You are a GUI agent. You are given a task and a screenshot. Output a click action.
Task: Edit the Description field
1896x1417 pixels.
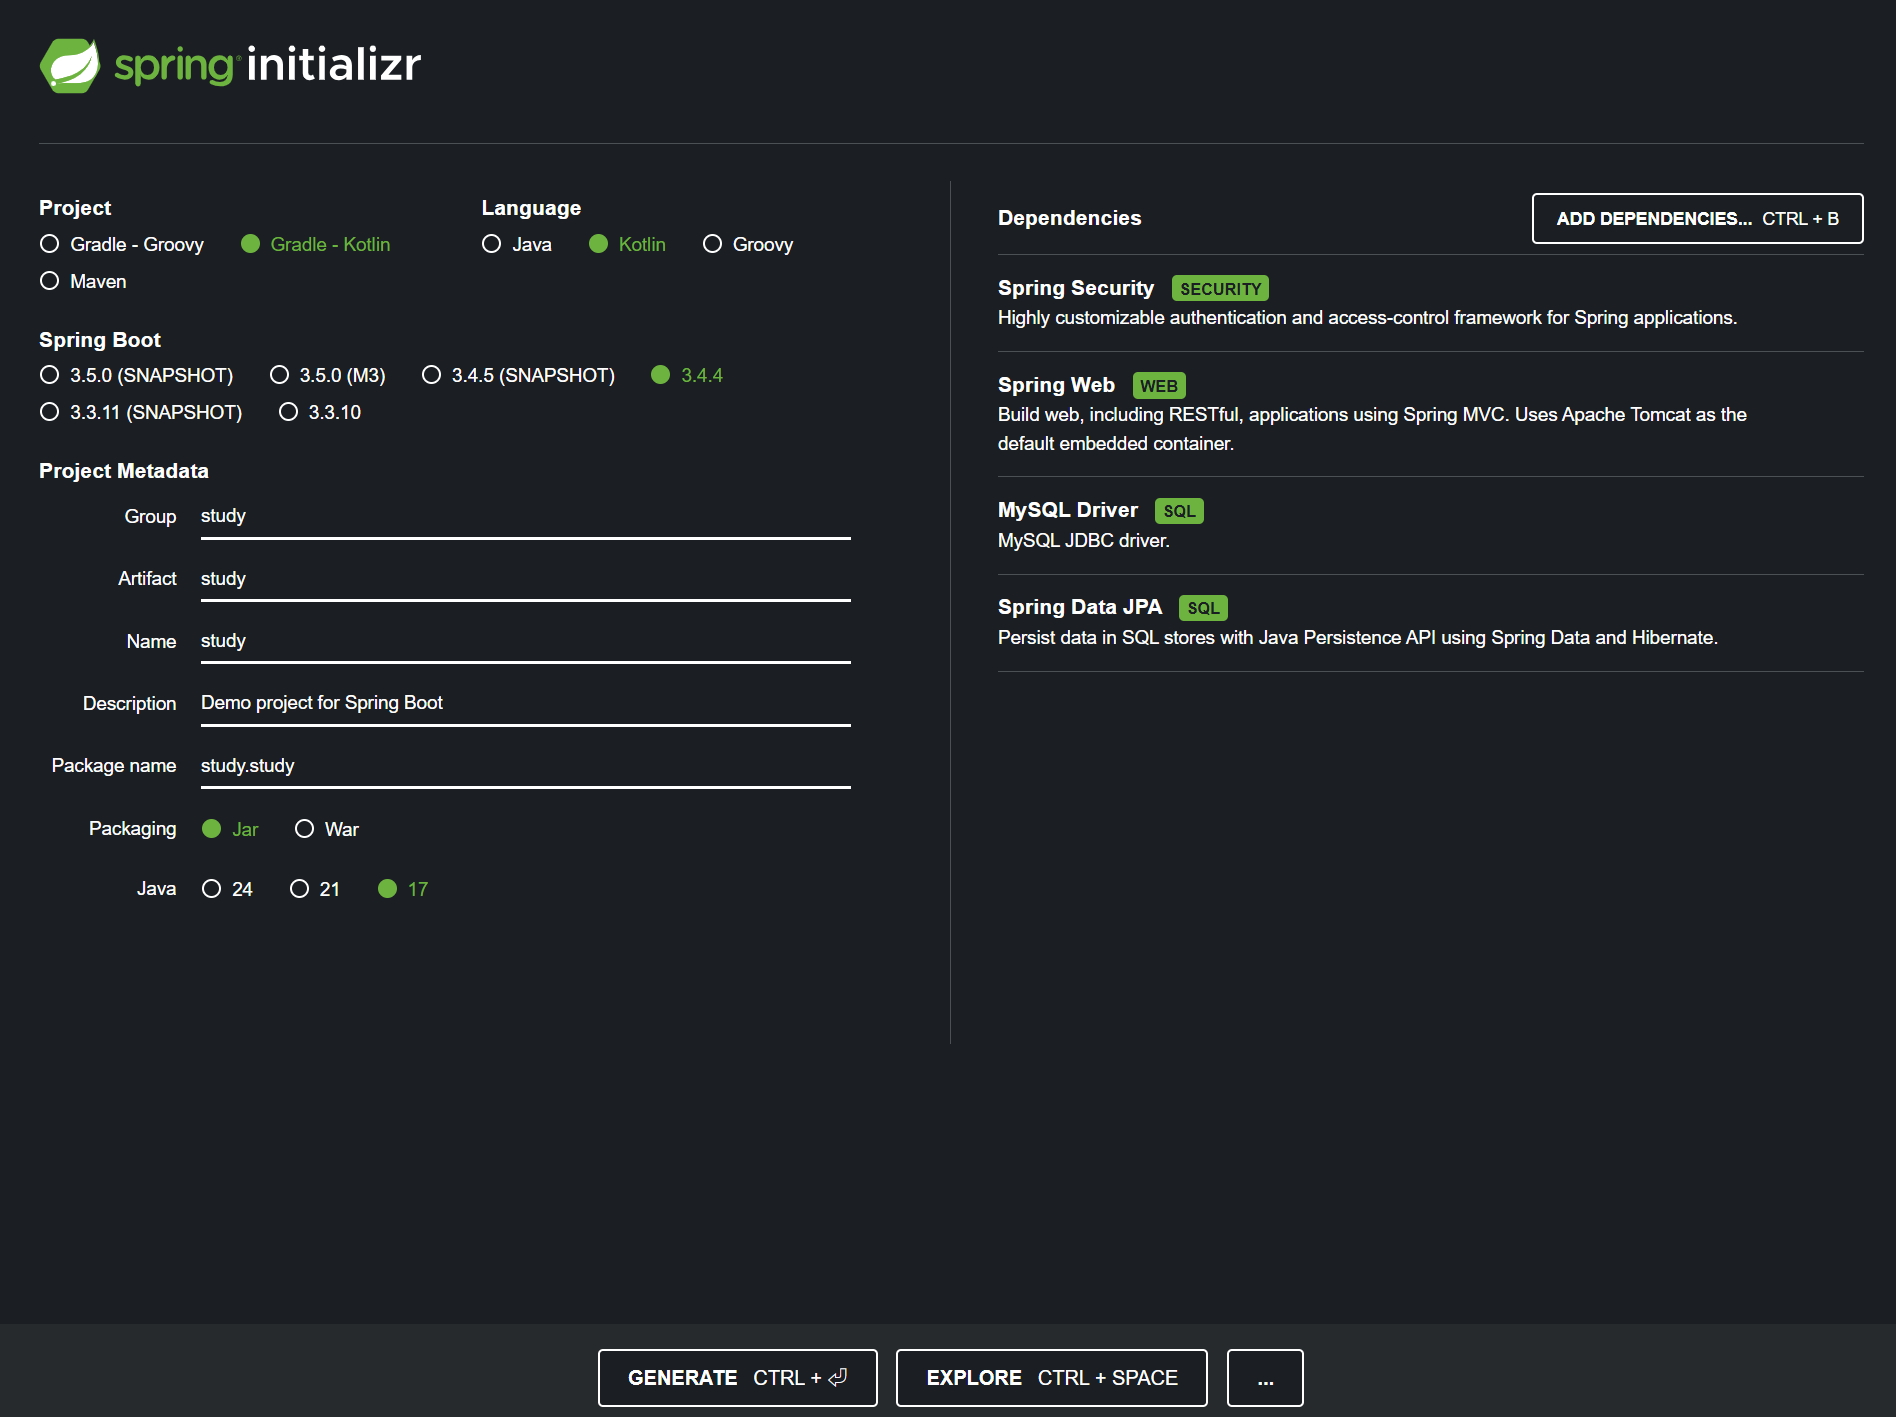point(526,703)
